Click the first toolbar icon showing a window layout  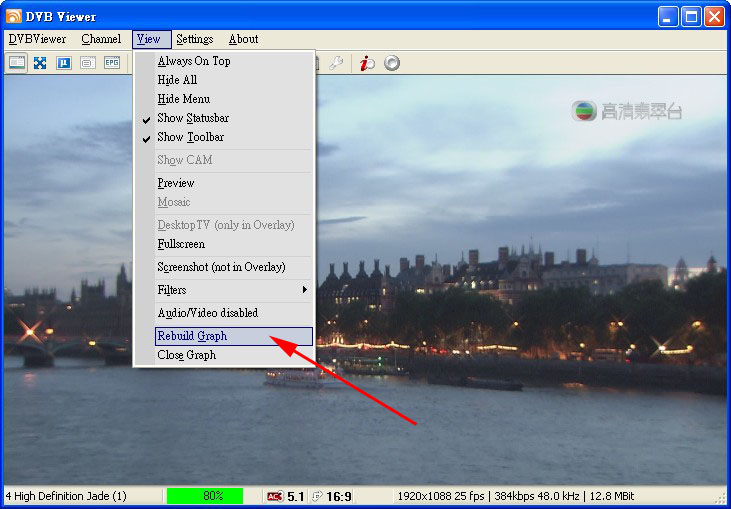[x=17, y=63]
